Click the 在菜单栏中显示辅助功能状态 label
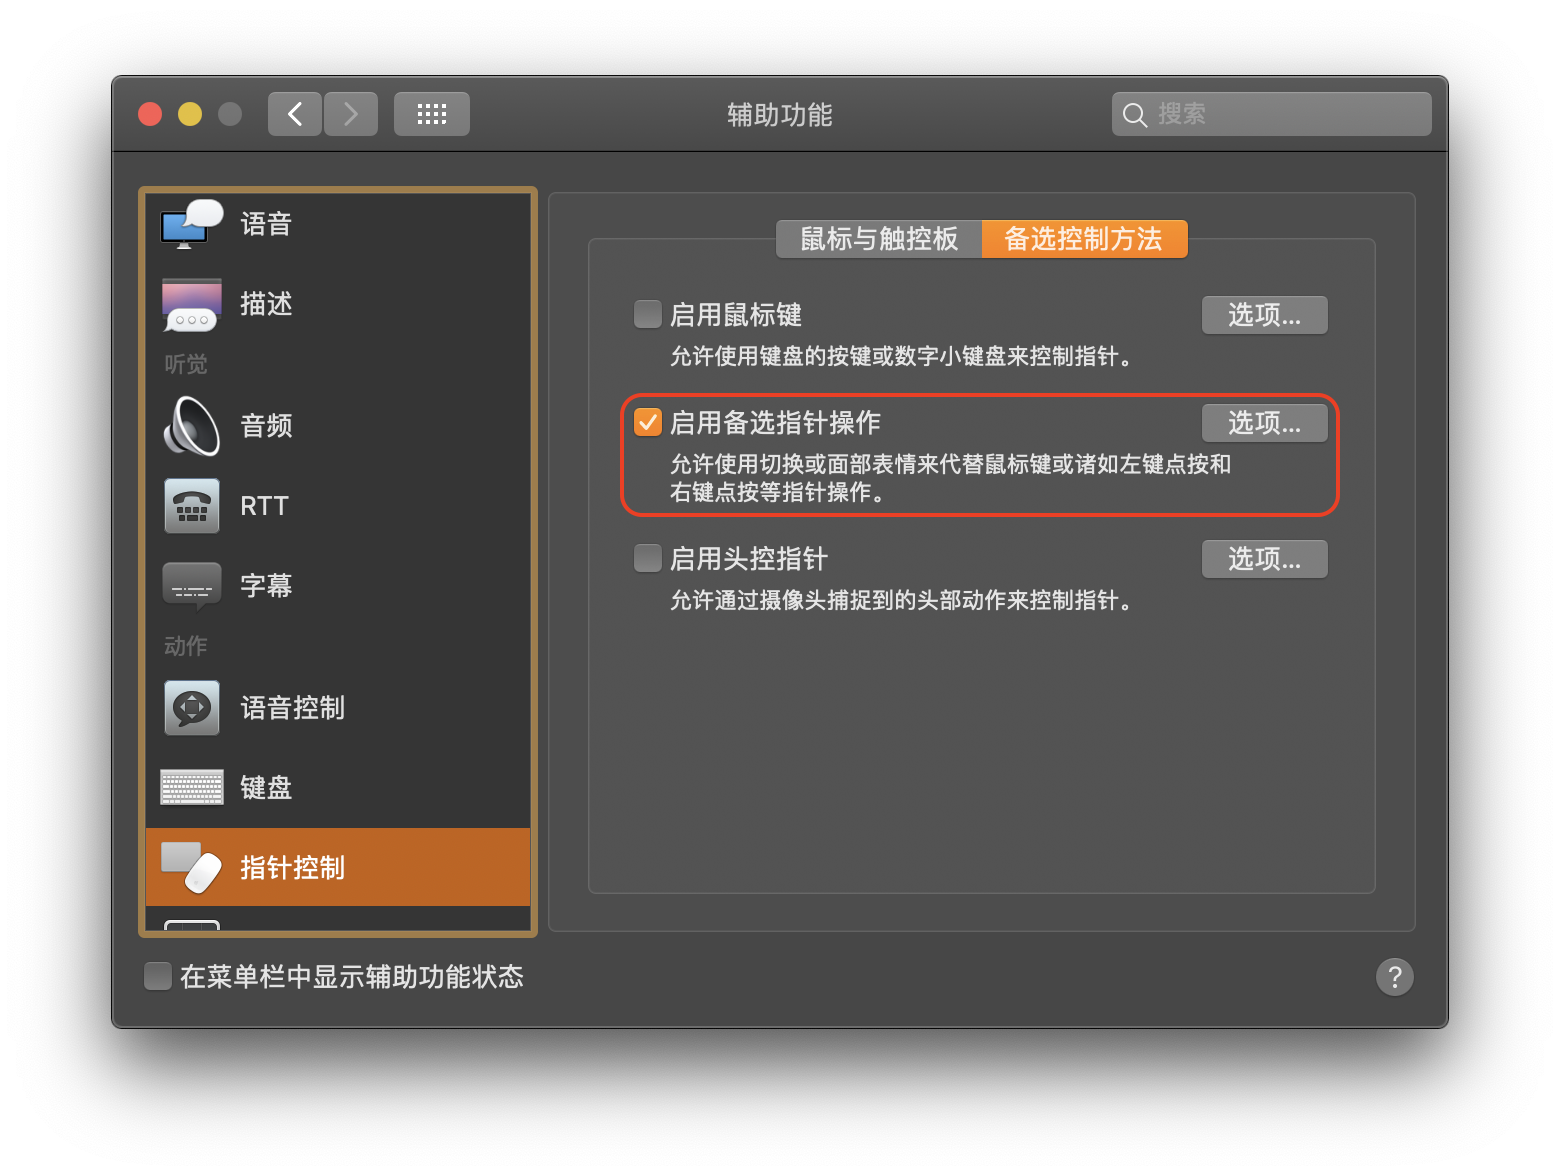1560x1176 pixels. point(352,977)
